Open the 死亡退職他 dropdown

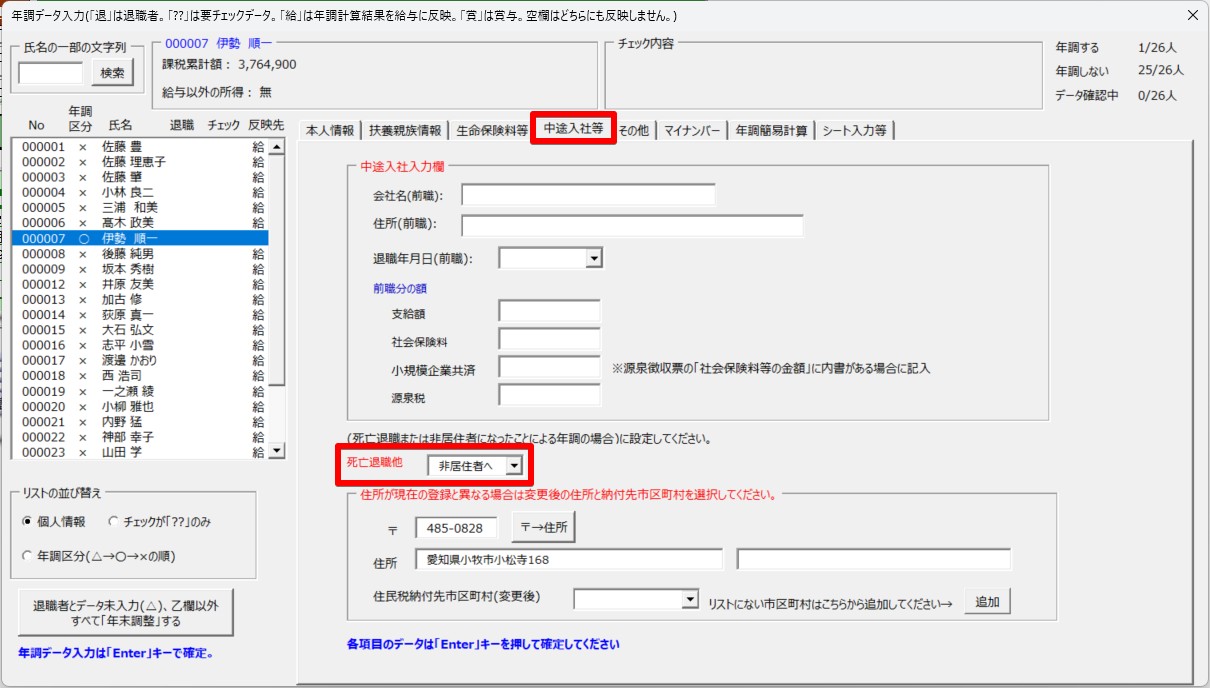point(513,465)
